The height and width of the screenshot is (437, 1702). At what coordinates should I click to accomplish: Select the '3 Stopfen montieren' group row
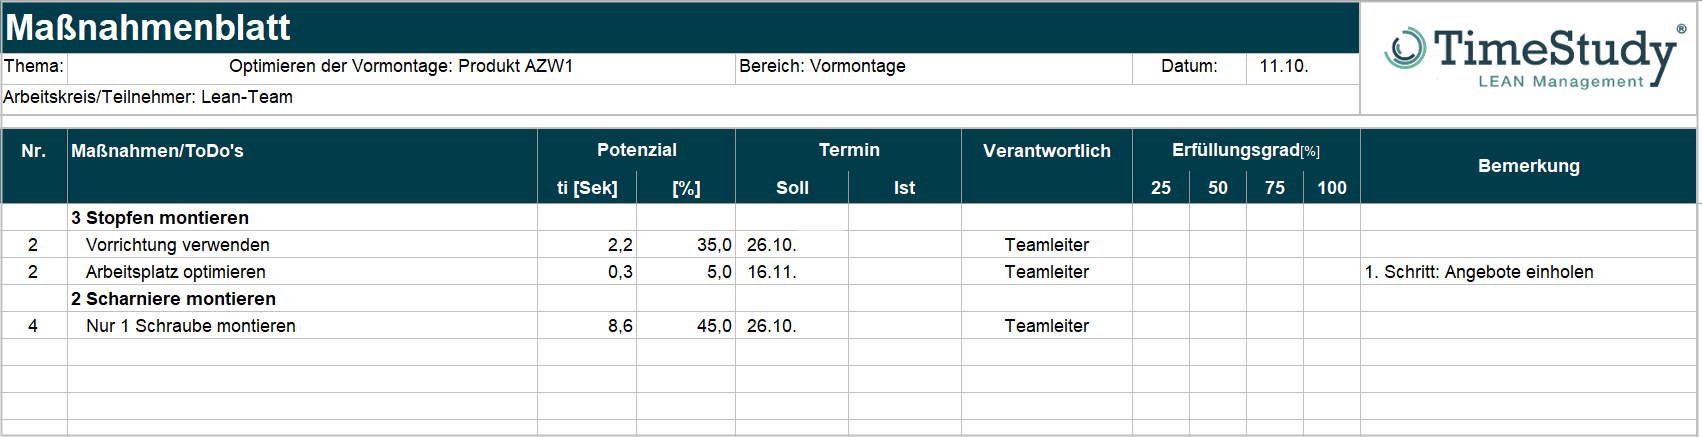click(x=160, y=218)
